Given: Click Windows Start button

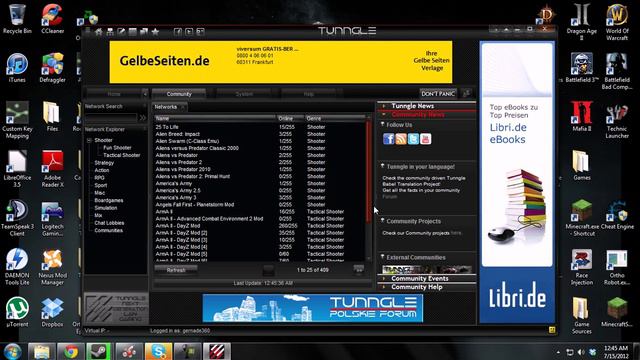Looking at the screenshot, I should coord(13,351).
